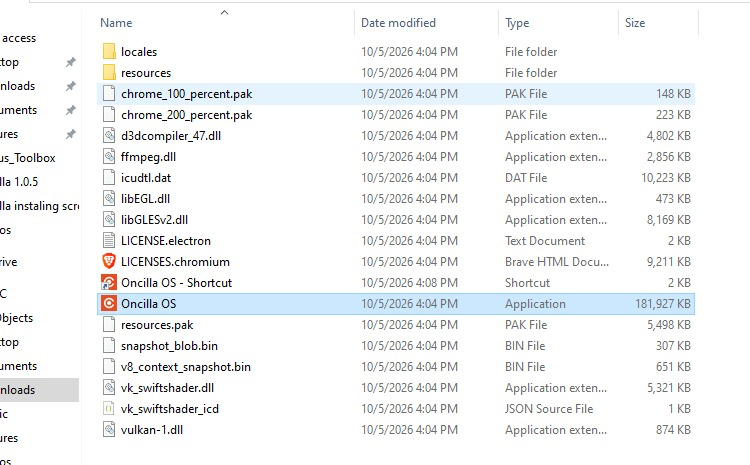Viewport: 750px width, 465px height.
Task: Sort files by the Type column header
Action: pos(517,23)
